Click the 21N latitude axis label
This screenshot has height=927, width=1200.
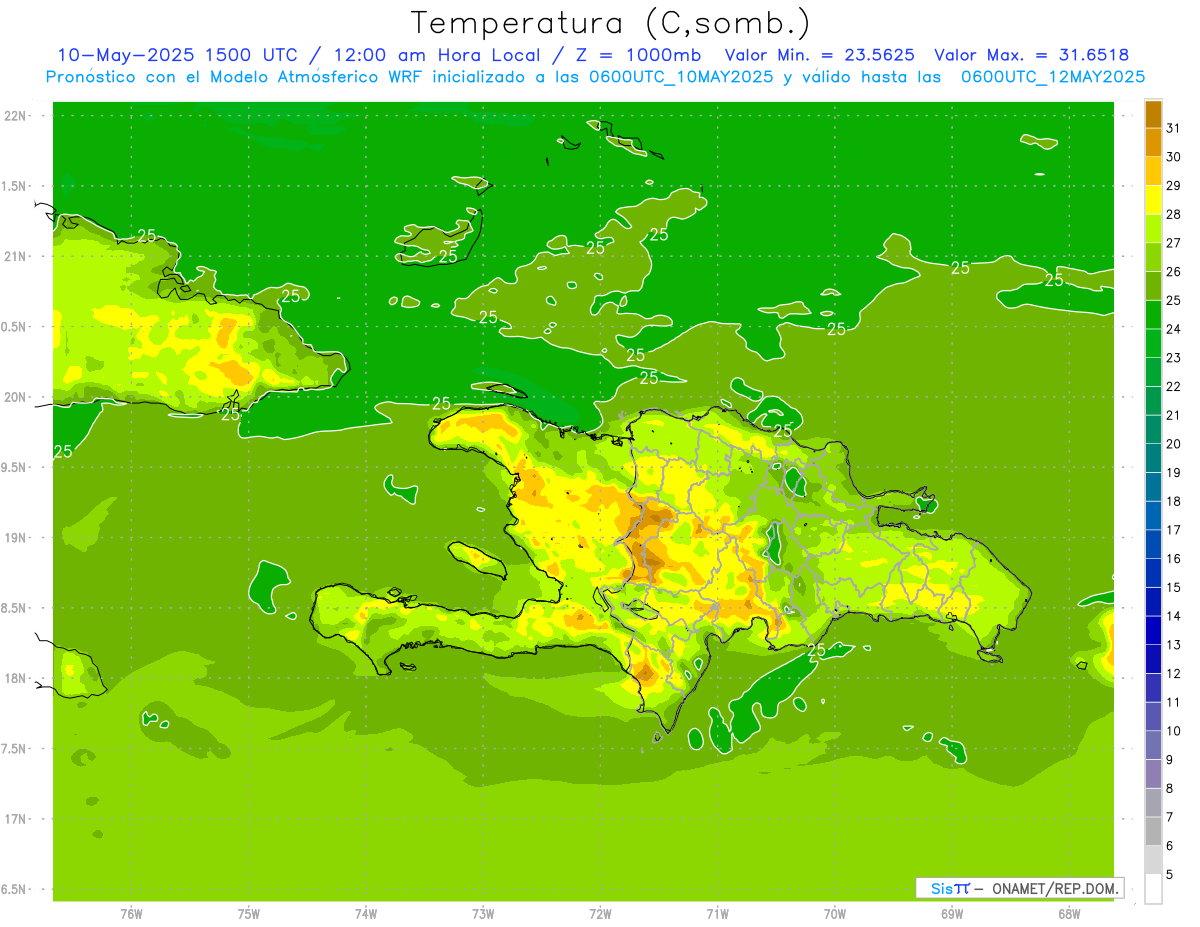tap(17, 257)
